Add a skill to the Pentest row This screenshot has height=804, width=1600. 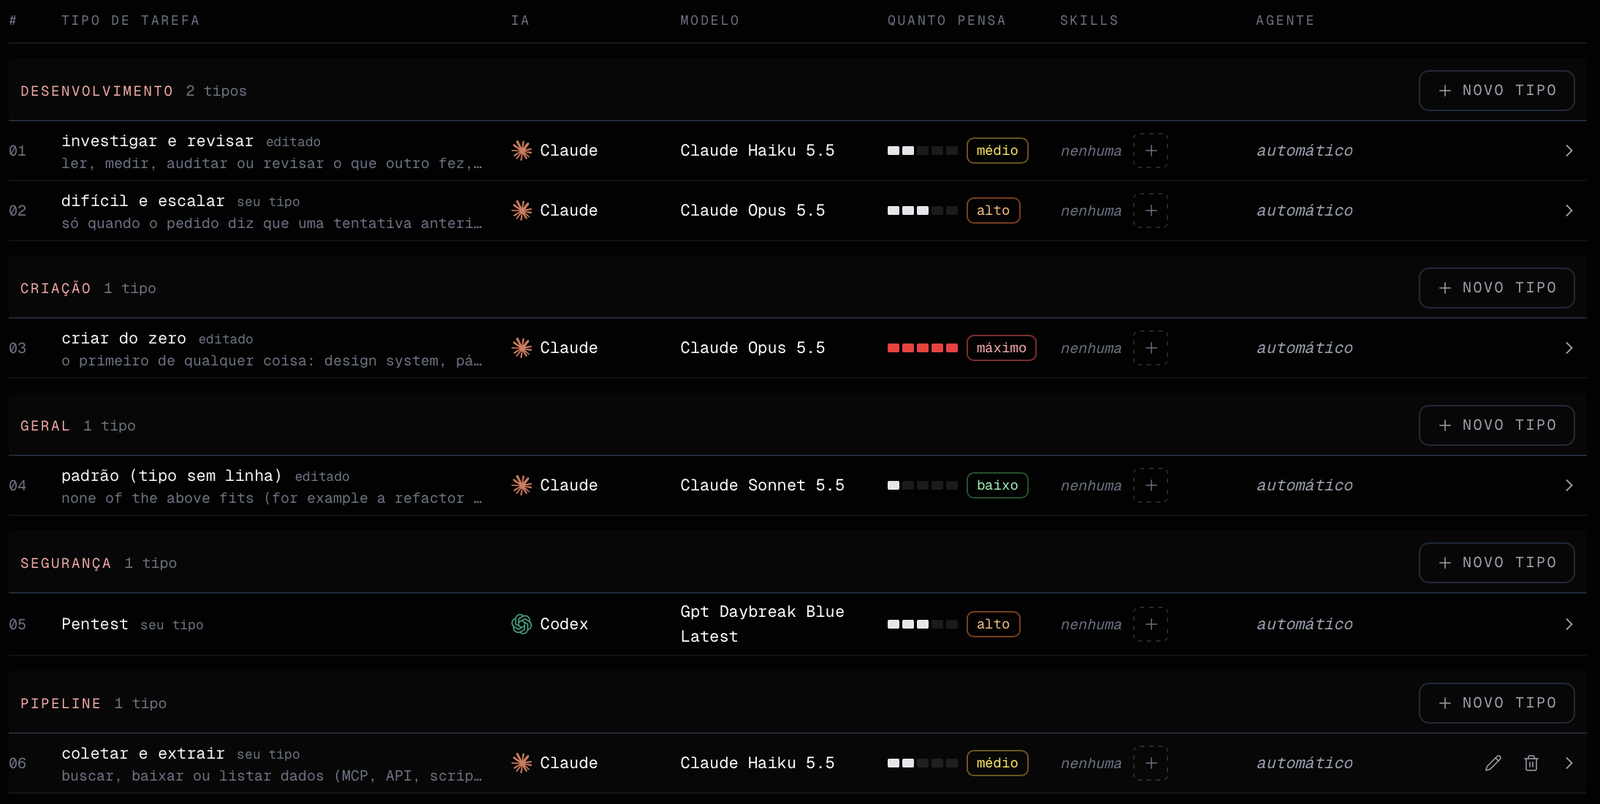(1151, 624)
